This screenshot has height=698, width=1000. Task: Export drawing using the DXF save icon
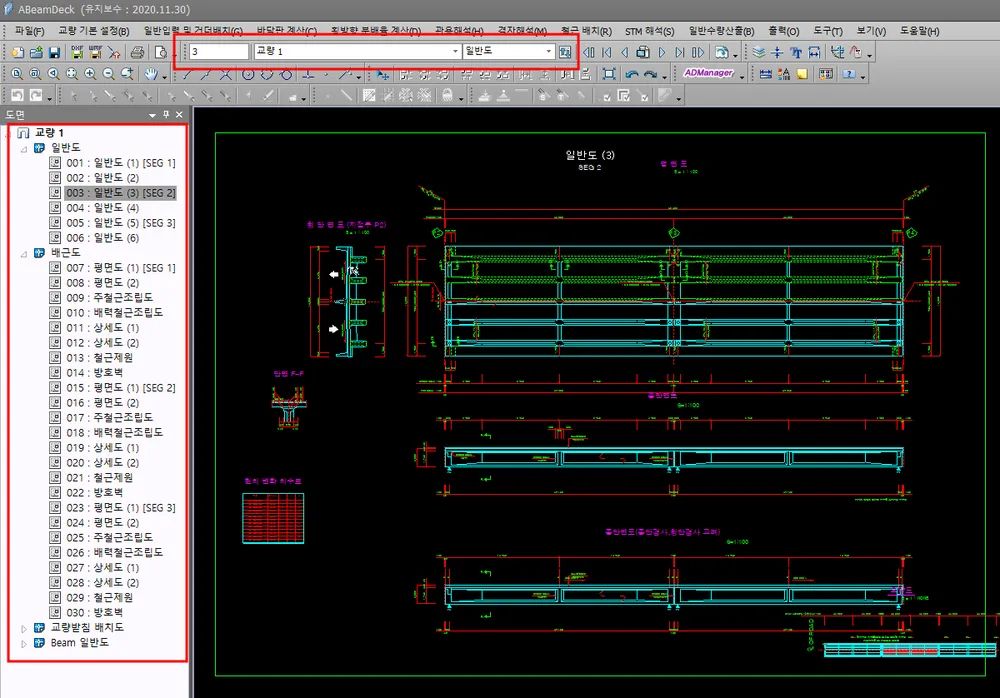77,52
